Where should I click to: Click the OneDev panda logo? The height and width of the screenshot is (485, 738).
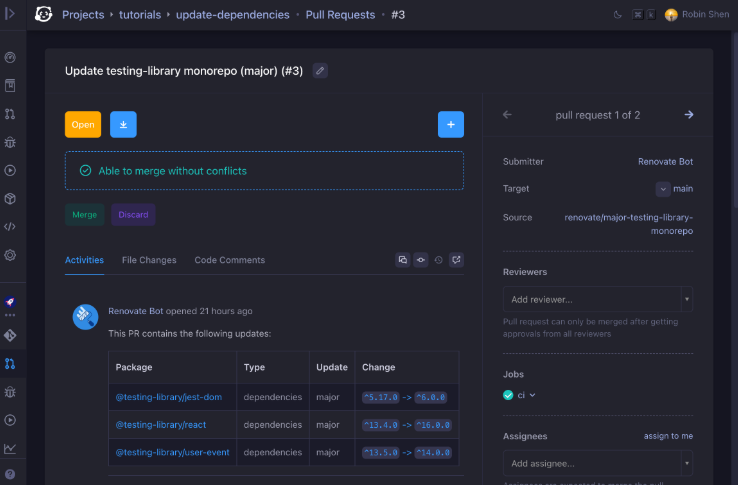coord(43,14)
